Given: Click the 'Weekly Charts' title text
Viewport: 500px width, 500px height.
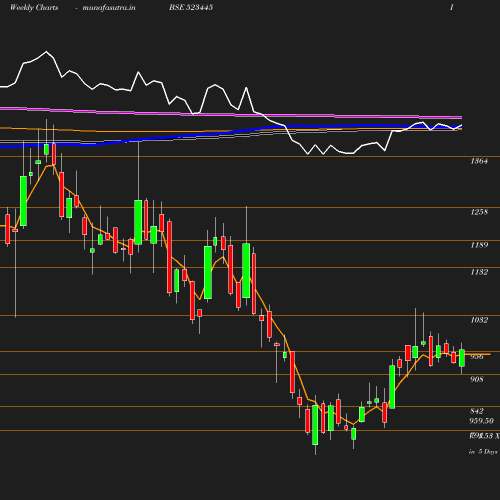Looking at the screenshot, I should [x=34, y=7].
